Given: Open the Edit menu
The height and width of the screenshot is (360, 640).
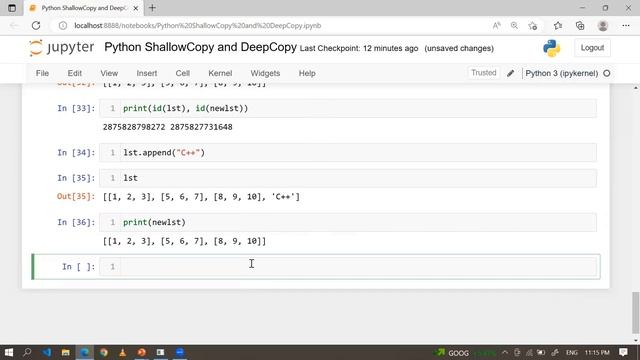Looking at the screenshot, I should (75, 73).
